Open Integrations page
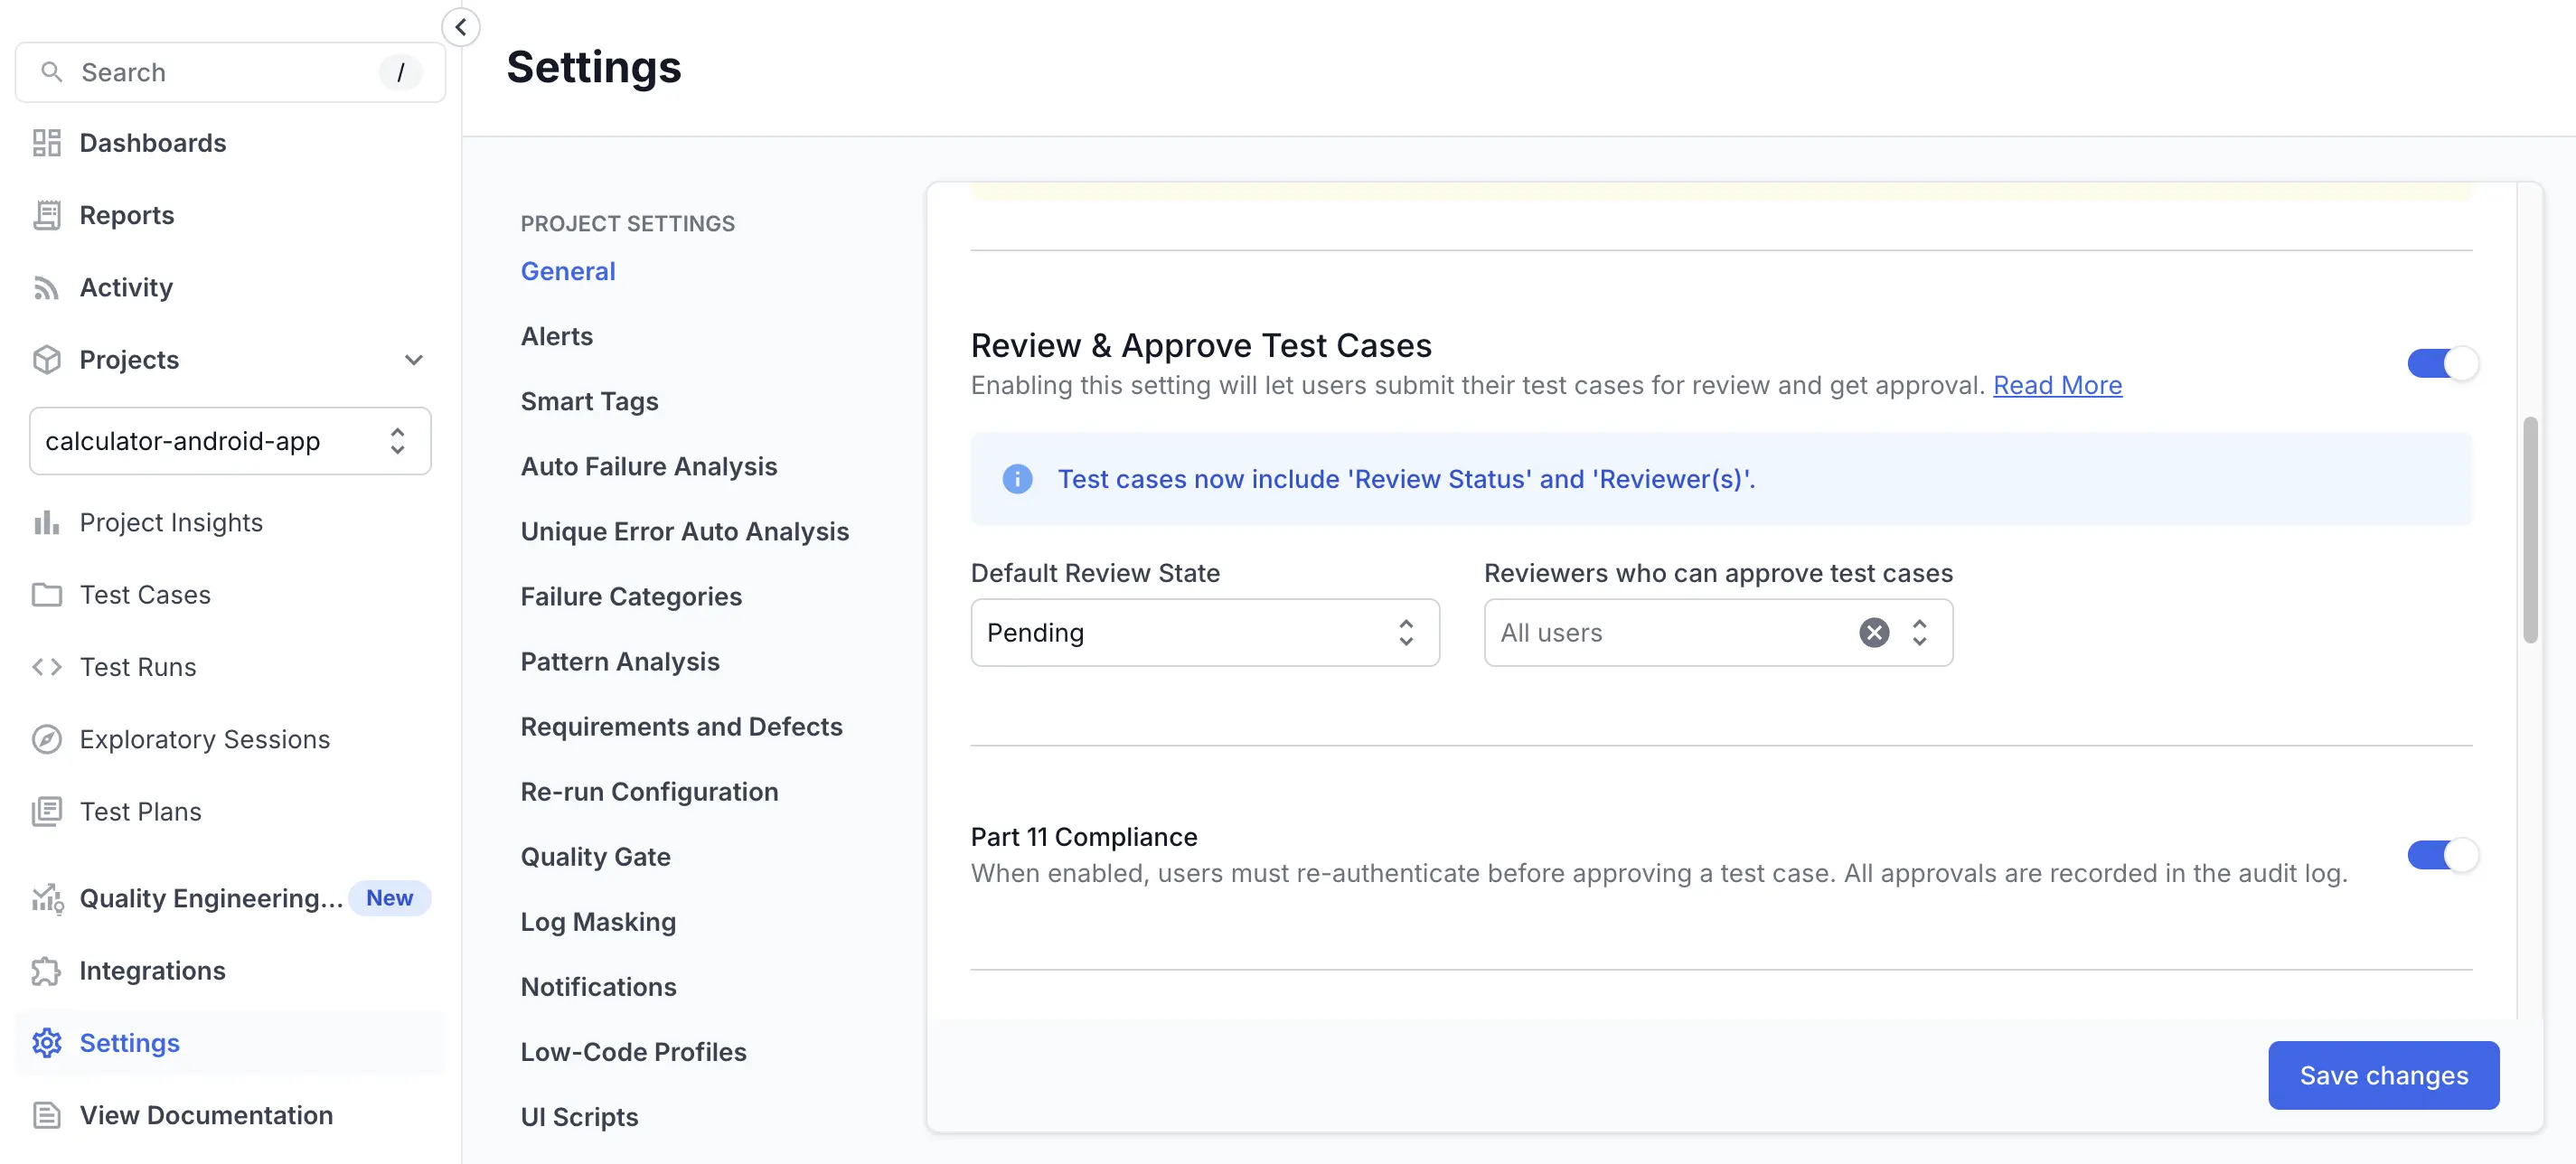 [152, 971]
